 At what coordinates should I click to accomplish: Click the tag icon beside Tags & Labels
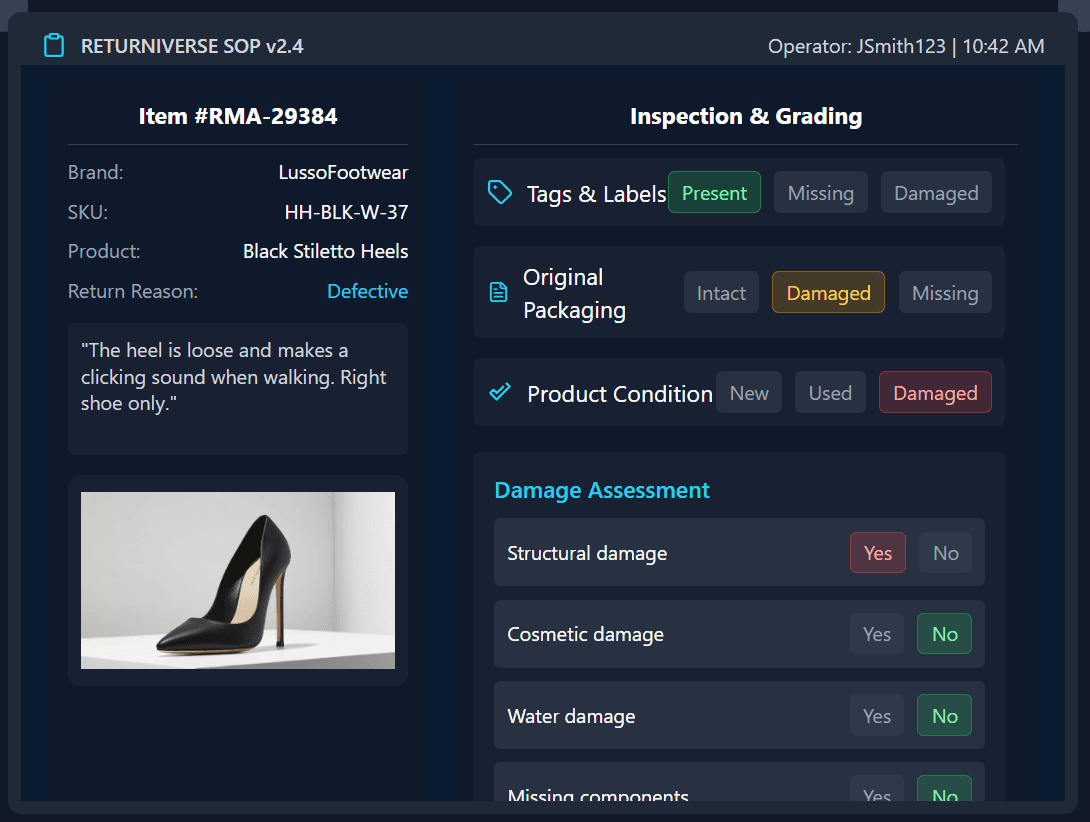click(x=500, y=192)
